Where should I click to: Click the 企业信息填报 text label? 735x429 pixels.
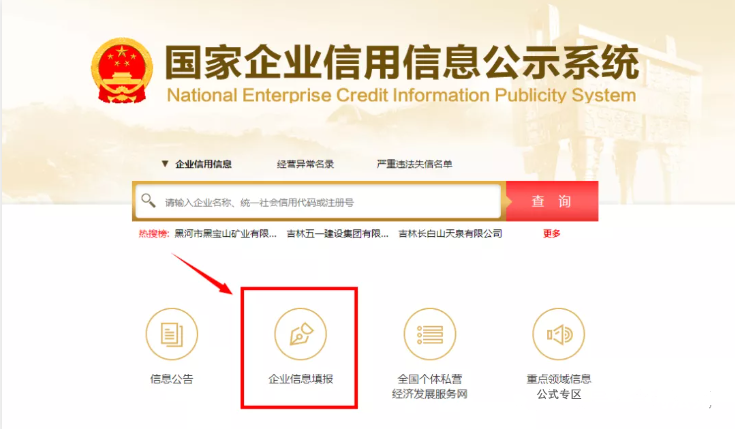[300, 379]
